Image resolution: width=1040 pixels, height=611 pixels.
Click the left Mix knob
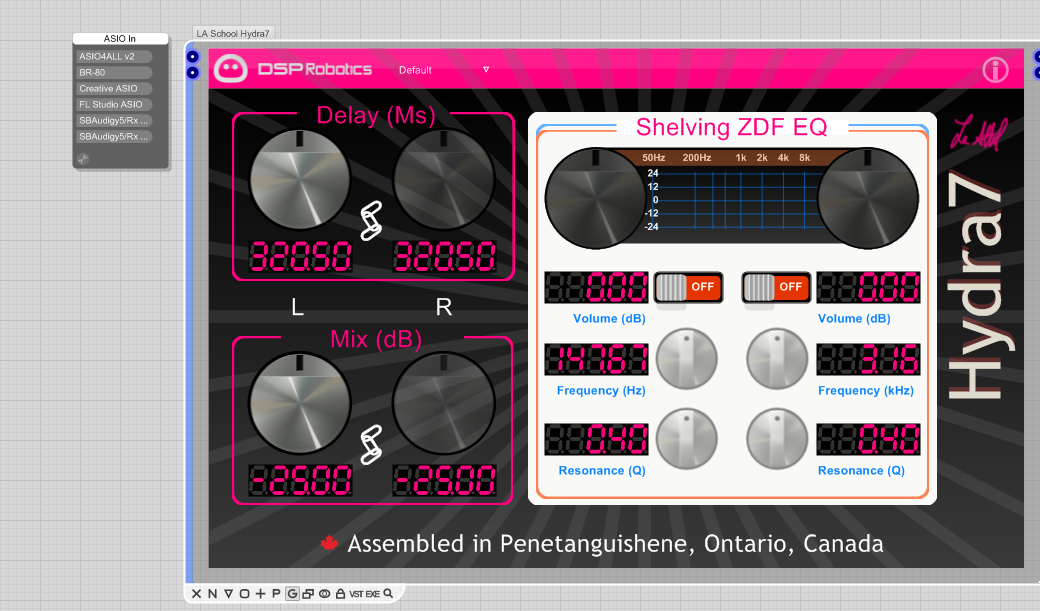[300, 403]
